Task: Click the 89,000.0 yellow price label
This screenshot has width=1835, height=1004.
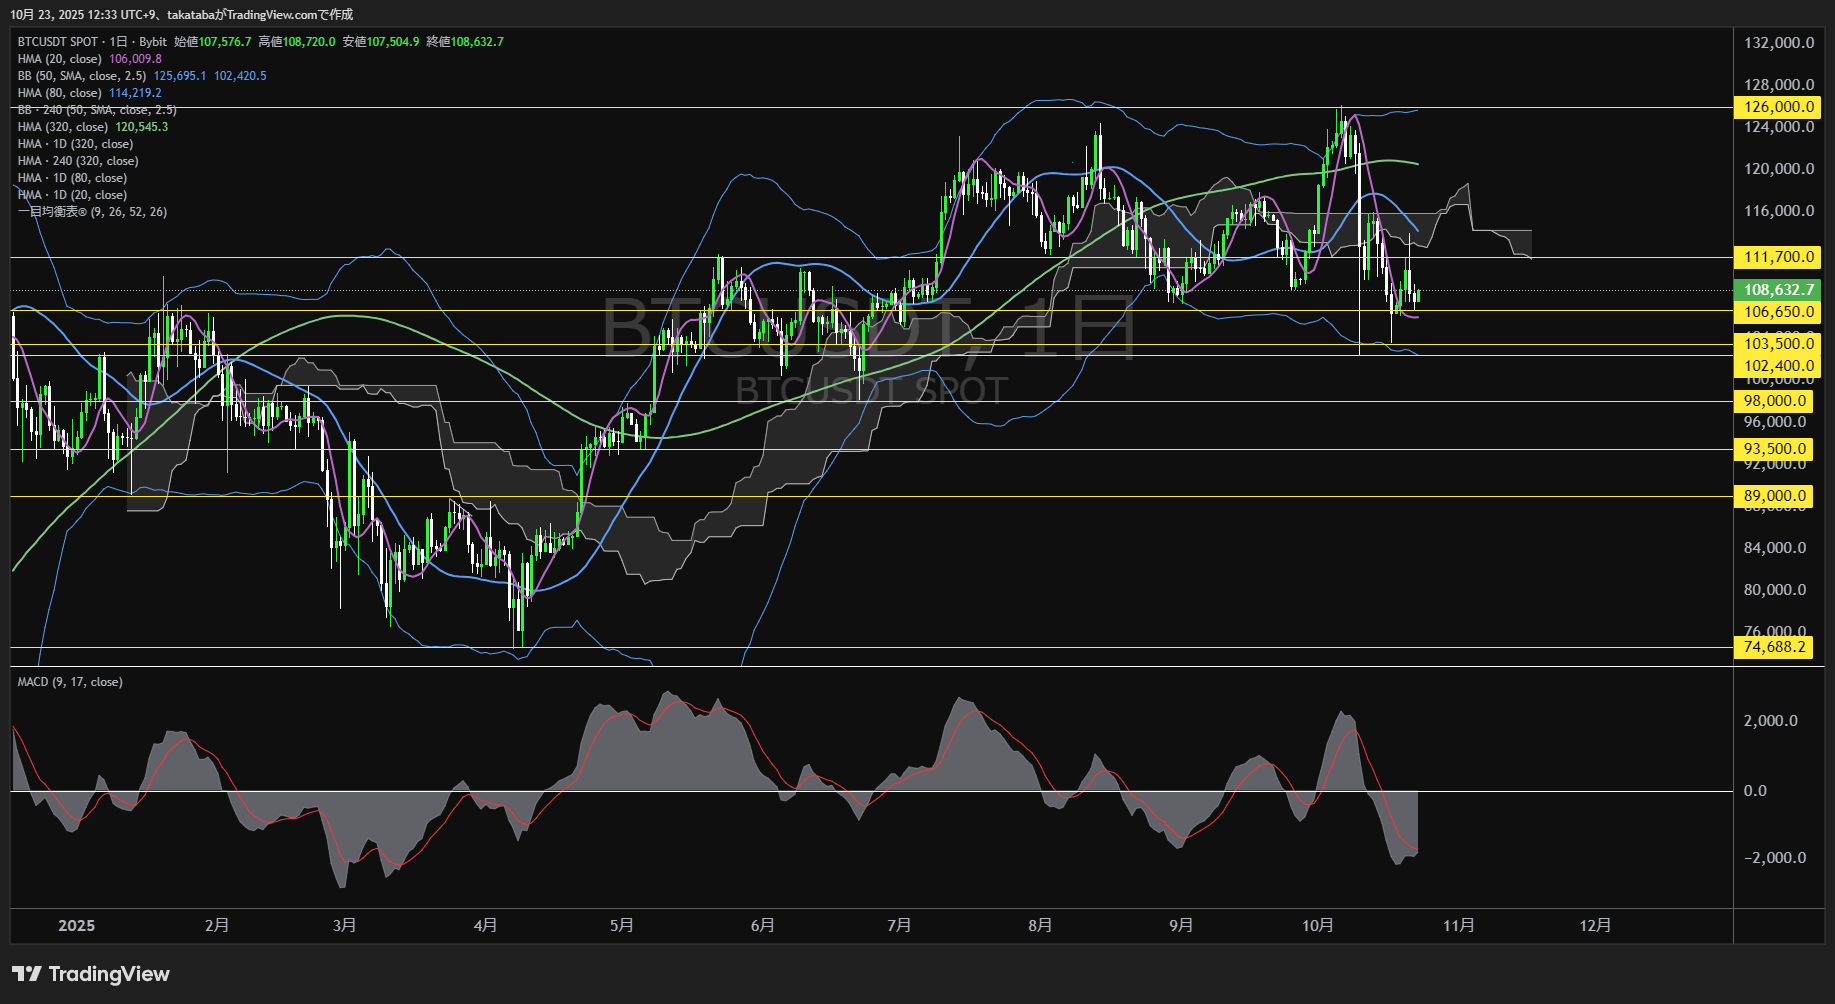Action: pos(1775,496)
